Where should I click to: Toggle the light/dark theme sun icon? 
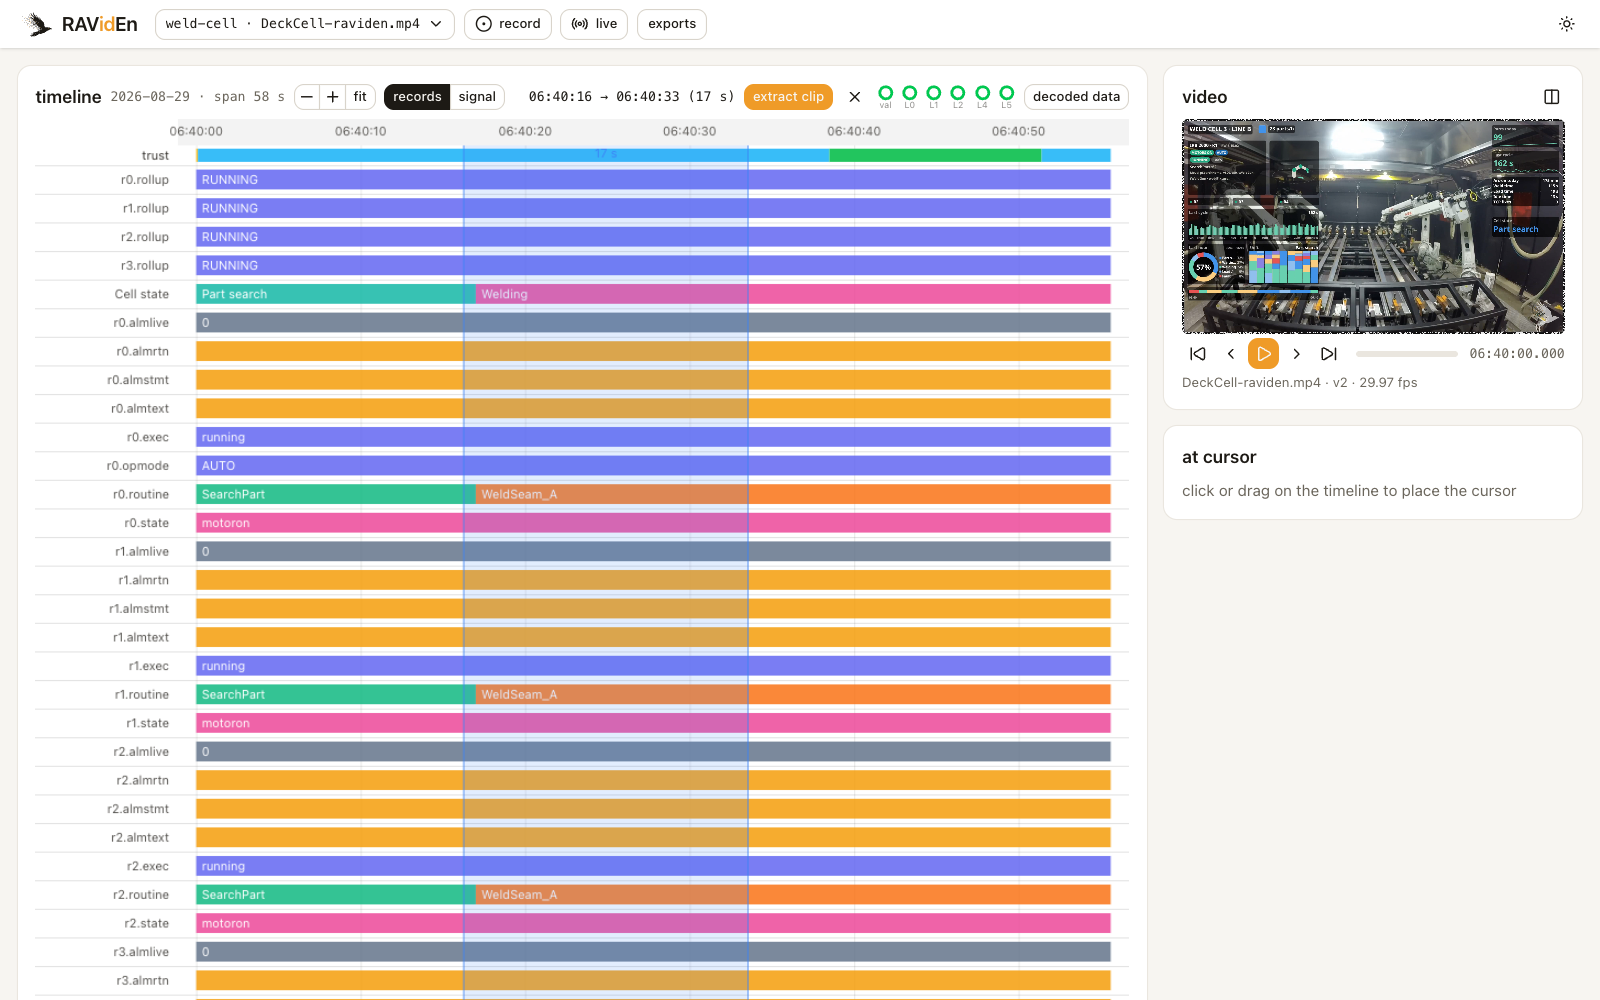(1567, 24)
